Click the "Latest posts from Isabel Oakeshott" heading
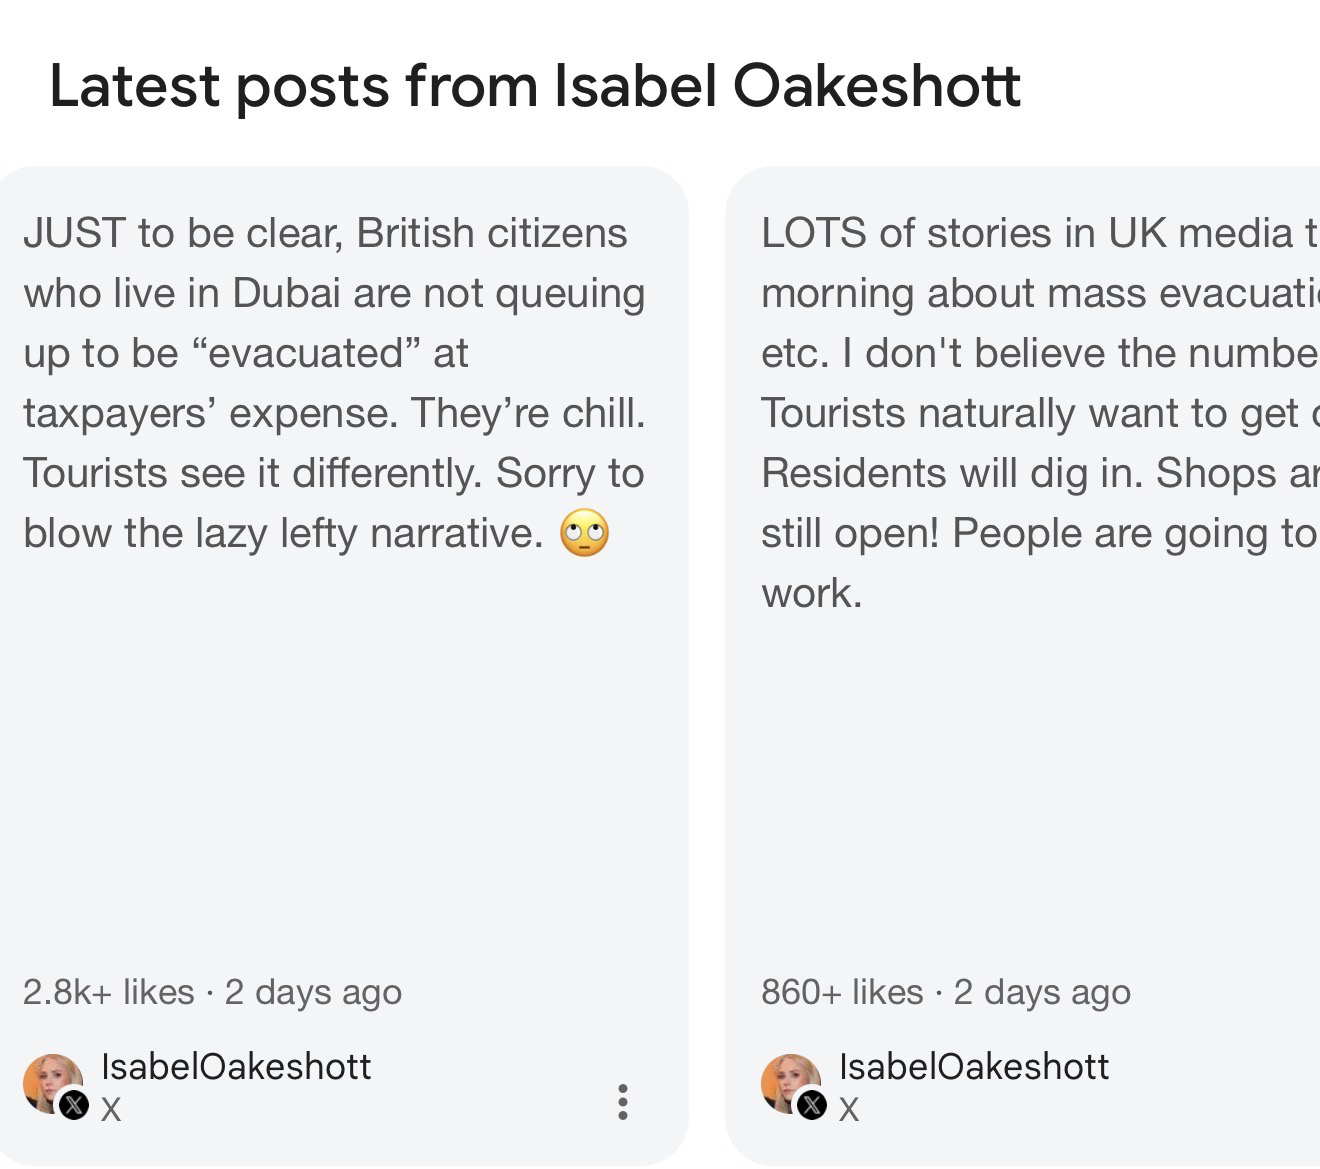 click(535, 86)
